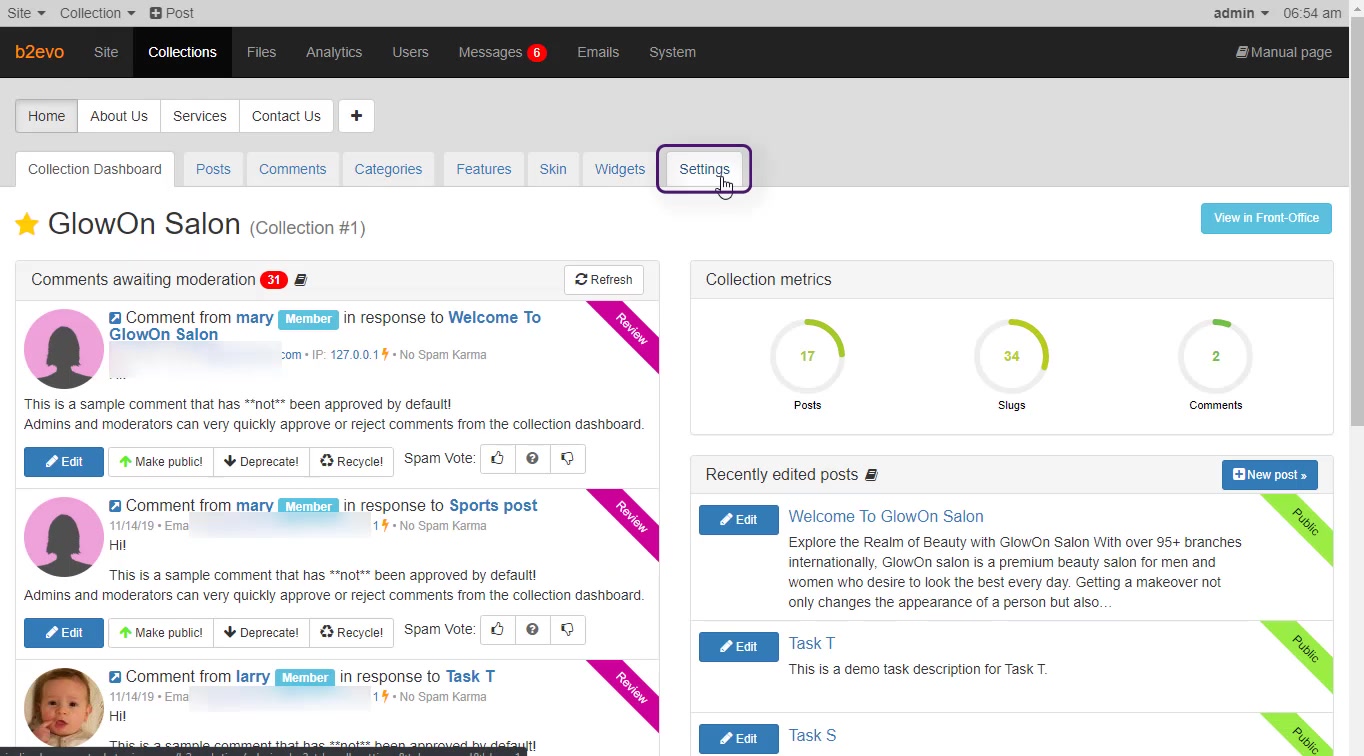Click the plus icon to add a collection
1364x756 pixels.
click(x=356, y=116)
